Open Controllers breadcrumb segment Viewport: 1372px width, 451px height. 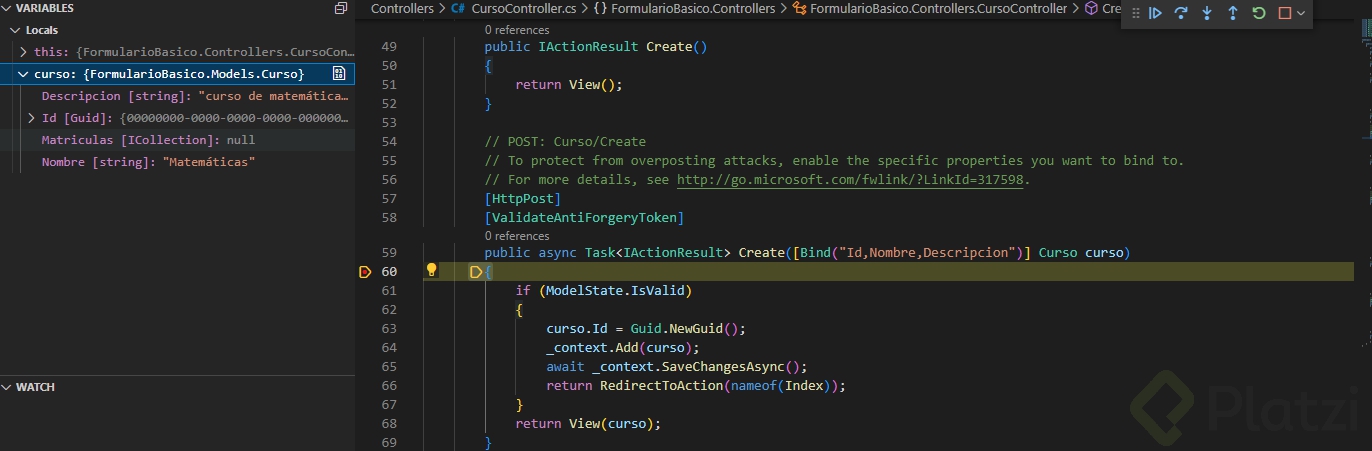[x=402, y=8]
